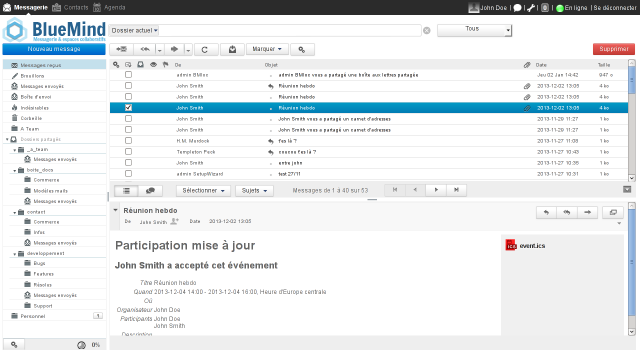The image size is (640, 360).
Task: Open the Dossier actuel search scope dropdown
Action: pyautogui.click(x=134, y=31)
